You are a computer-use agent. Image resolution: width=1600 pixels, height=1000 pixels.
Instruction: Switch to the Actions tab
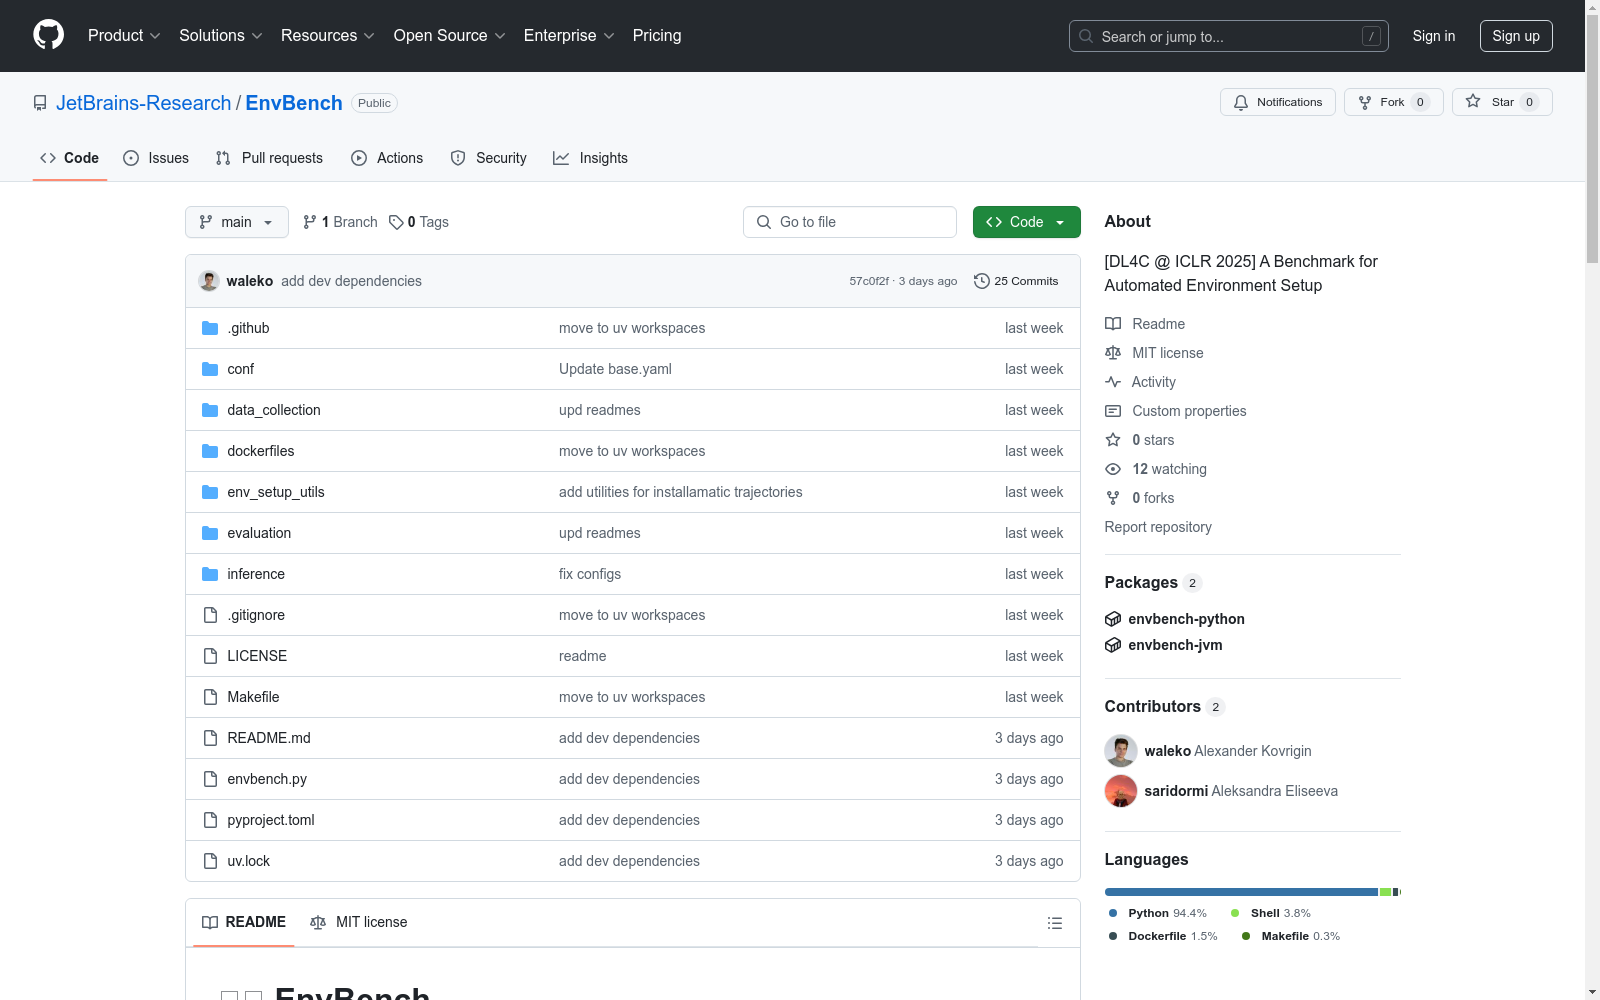387,158
